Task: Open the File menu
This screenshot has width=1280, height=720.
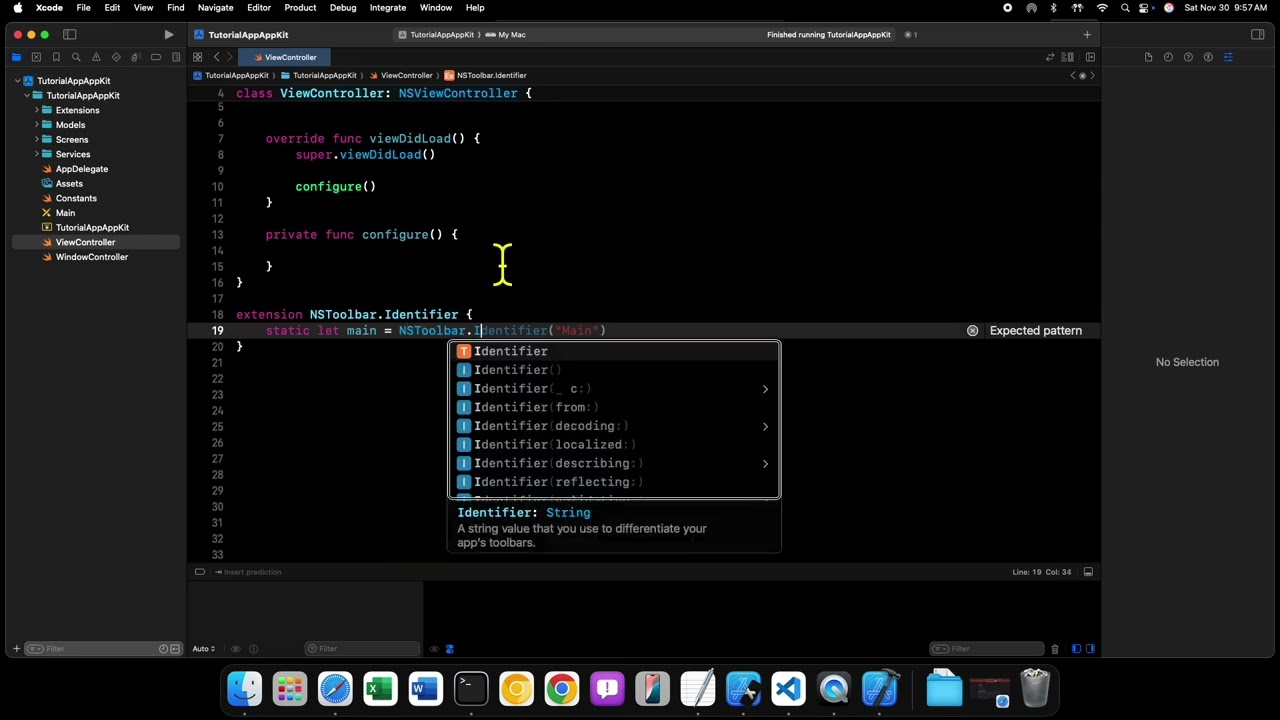Action: tap(84, 8)
